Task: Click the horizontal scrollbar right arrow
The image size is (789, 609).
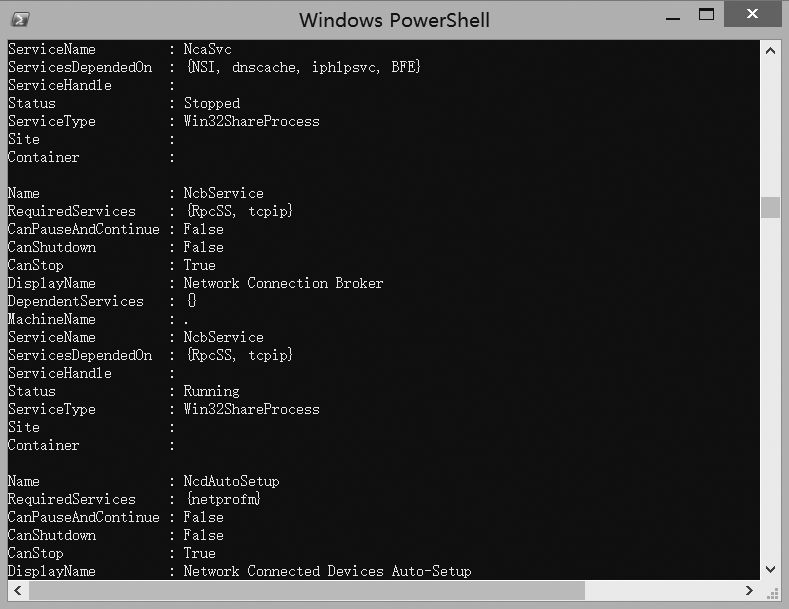Action: pyautogui.click(x=751, y=590)
